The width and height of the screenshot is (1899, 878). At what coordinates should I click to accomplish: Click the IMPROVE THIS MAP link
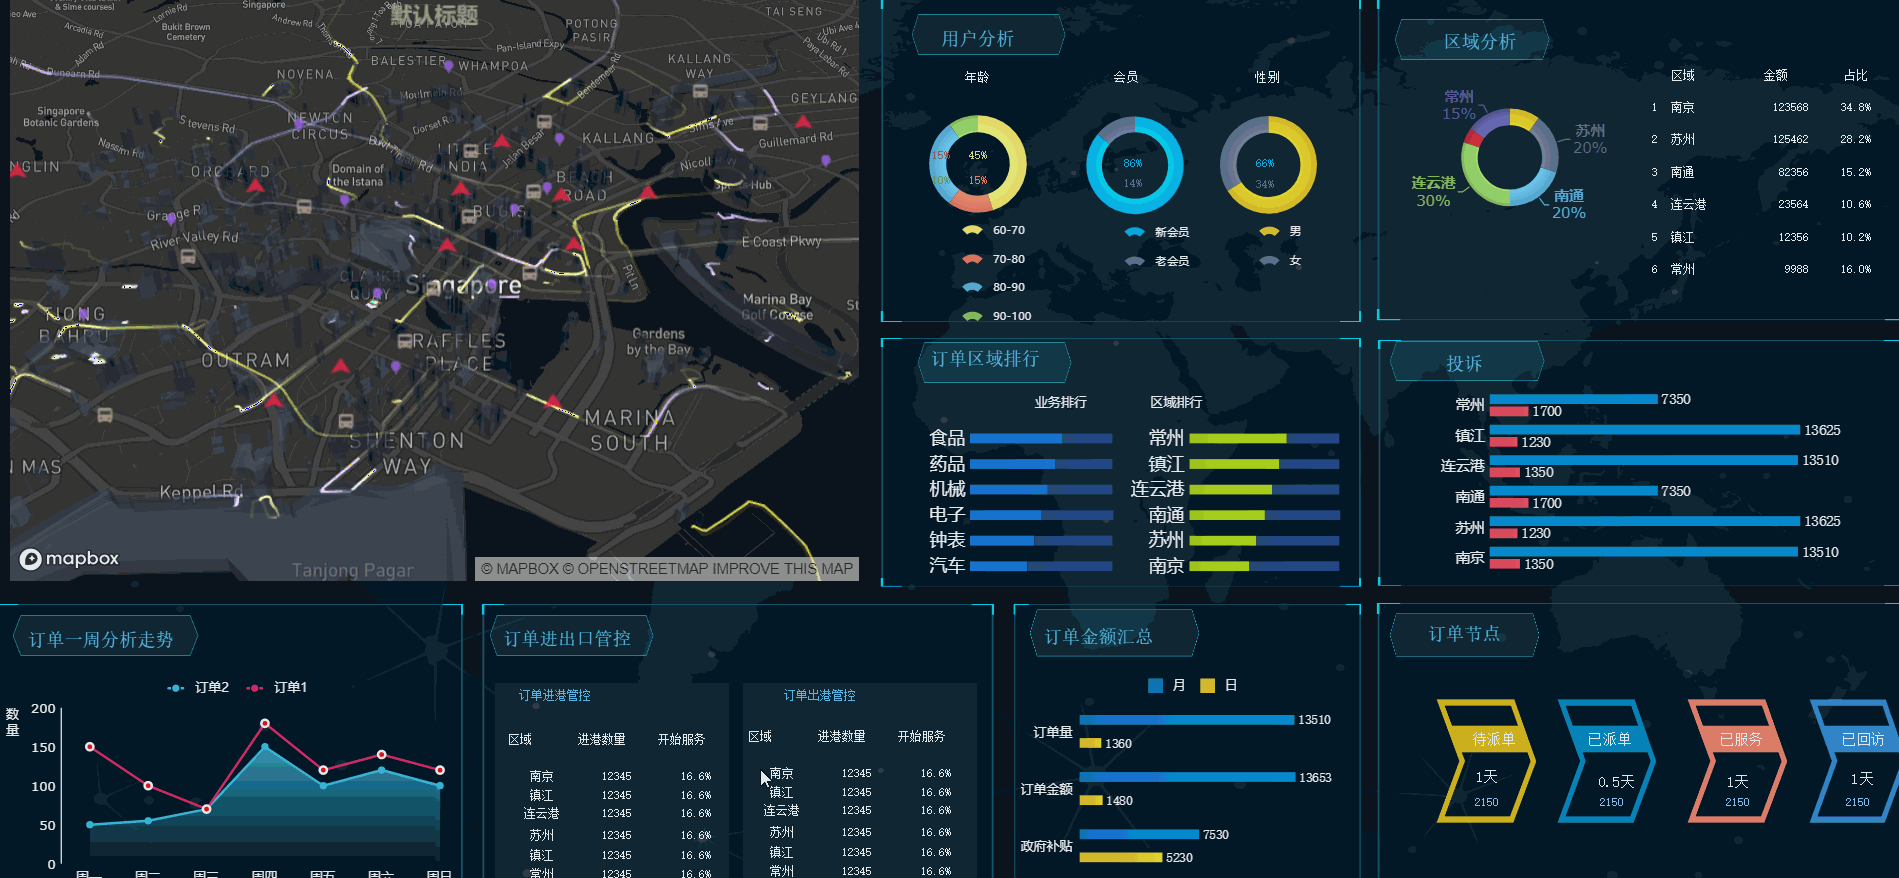(783, 568)
